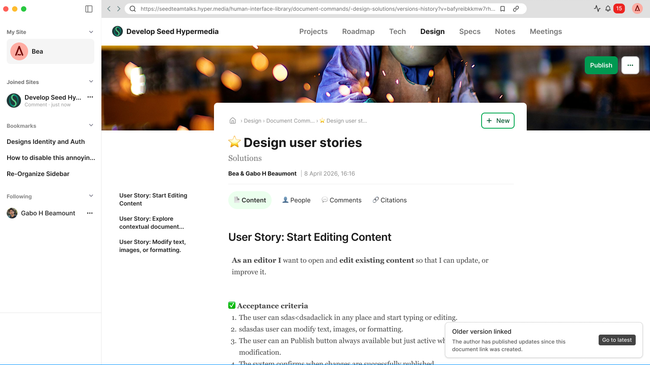Click the address bar URL field

317,9
